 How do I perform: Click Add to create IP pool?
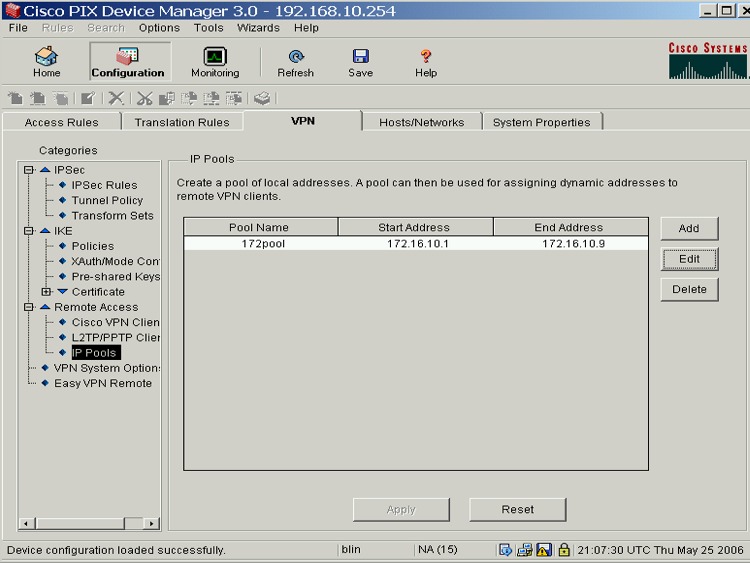pyautogui.click(x=689, y=229)
